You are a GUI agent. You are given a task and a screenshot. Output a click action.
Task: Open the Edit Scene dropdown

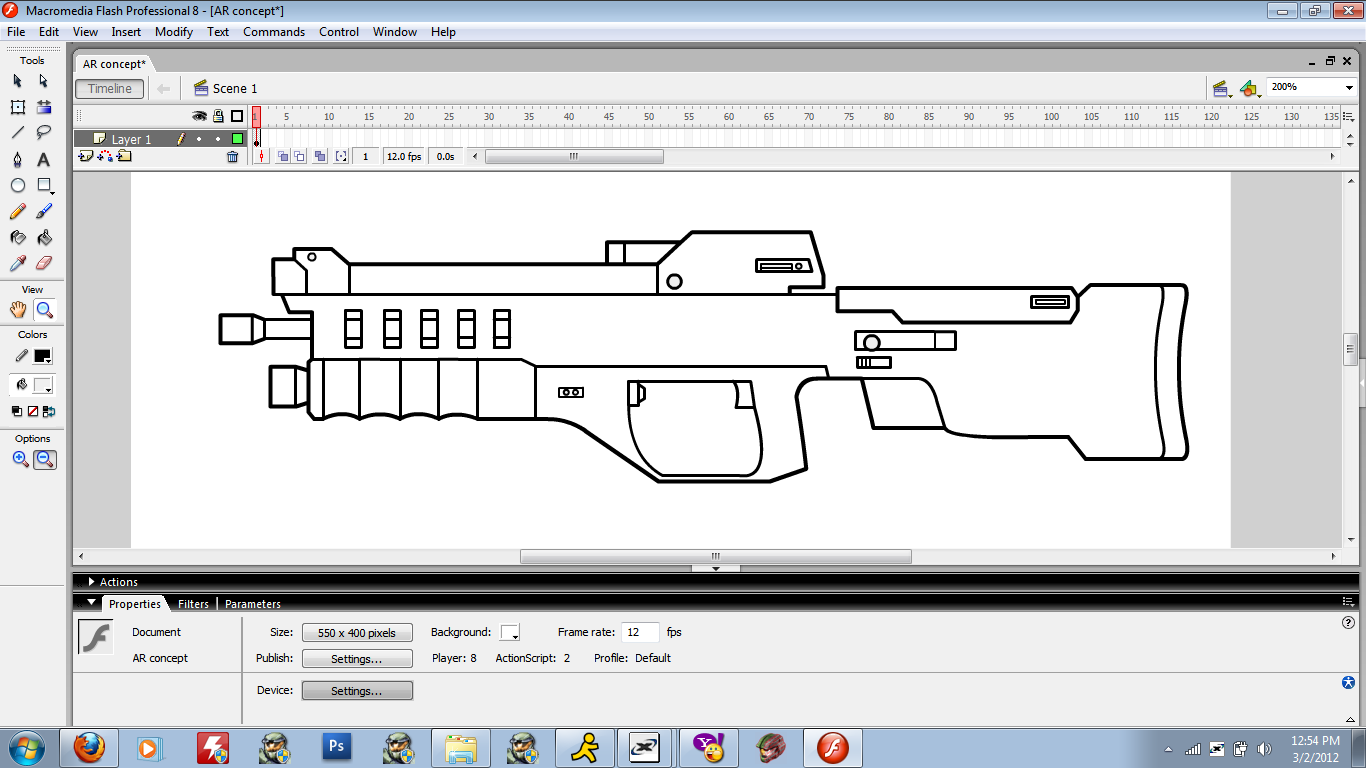pyautogui.click(x=1221, y=89)
